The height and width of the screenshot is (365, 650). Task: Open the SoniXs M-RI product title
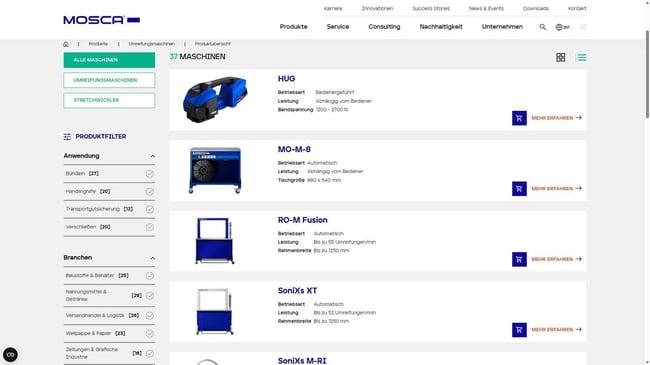point(302,361)
